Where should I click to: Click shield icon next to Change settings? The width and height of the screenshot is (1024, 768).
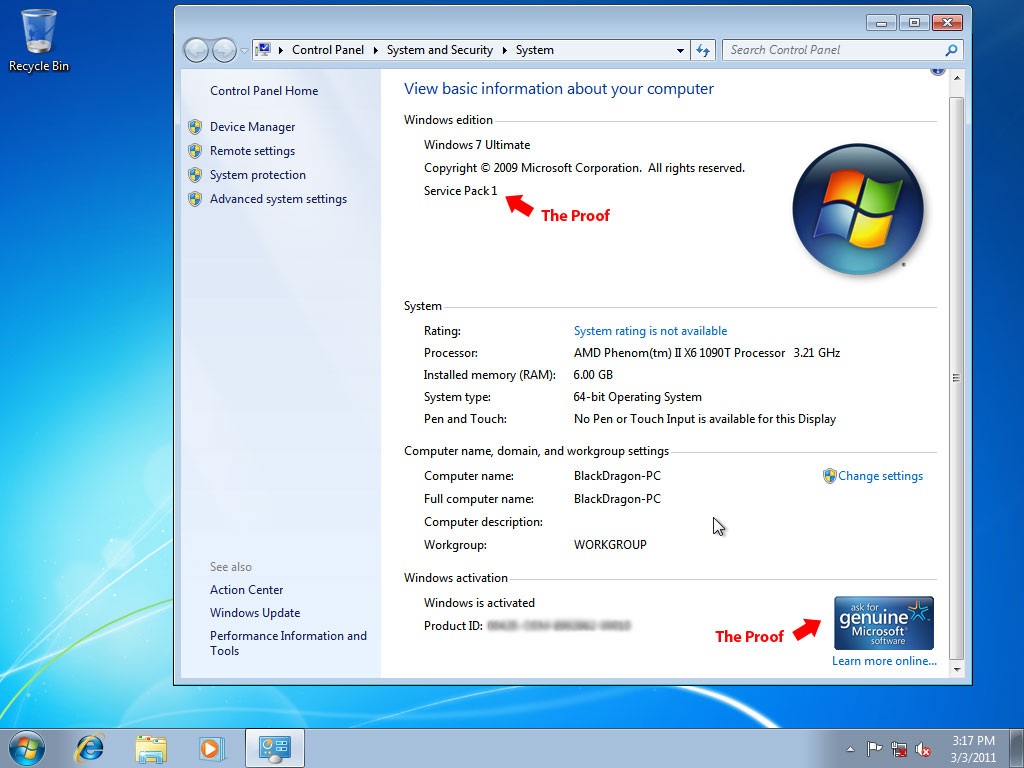point(829,476)
